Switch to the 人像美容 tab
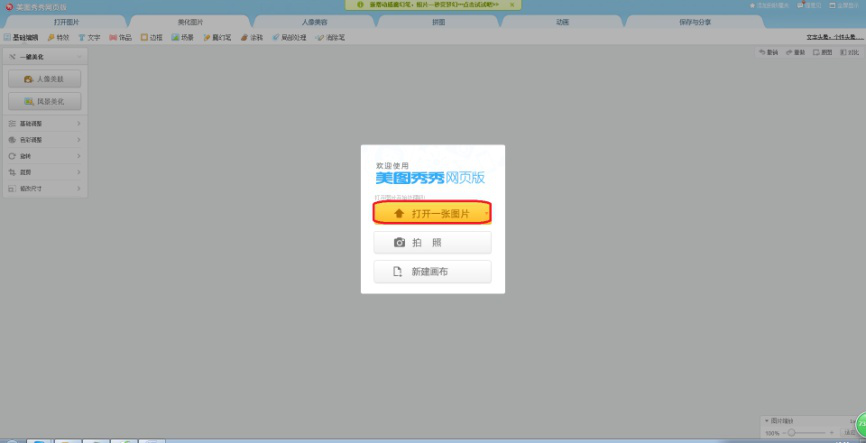 [314, 21]
